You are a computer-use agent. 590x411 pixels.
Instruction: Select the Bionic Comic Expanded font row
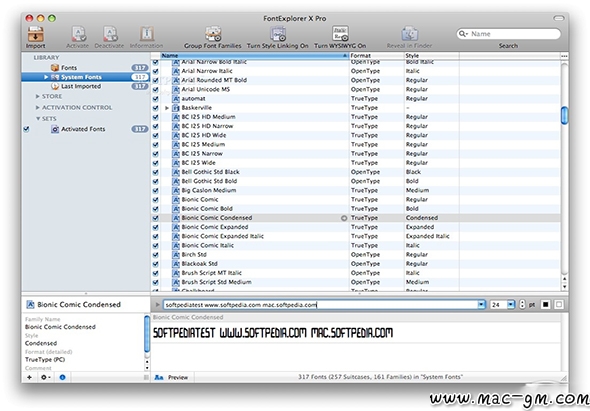[356, 227]
